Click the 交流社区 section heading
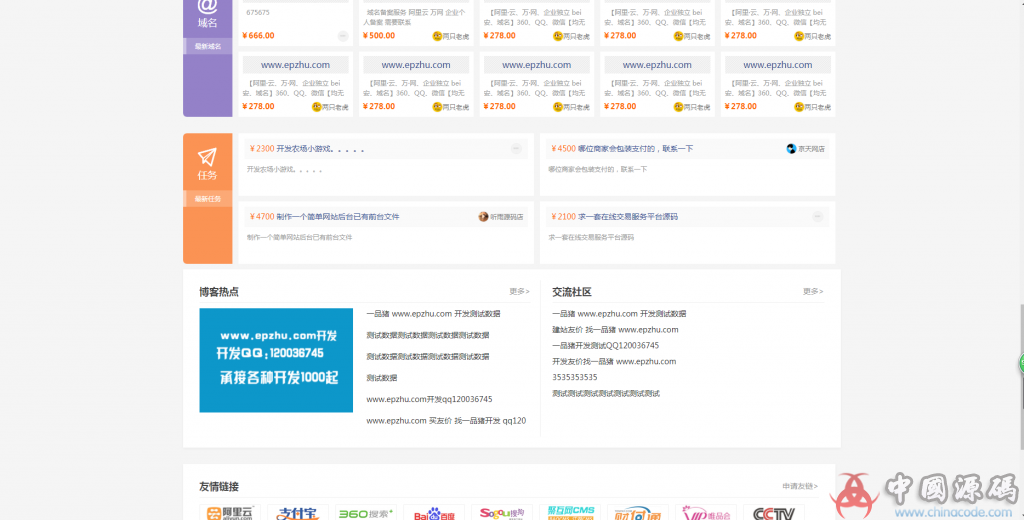The image size is (1024, 520). (x=572, y=292)
